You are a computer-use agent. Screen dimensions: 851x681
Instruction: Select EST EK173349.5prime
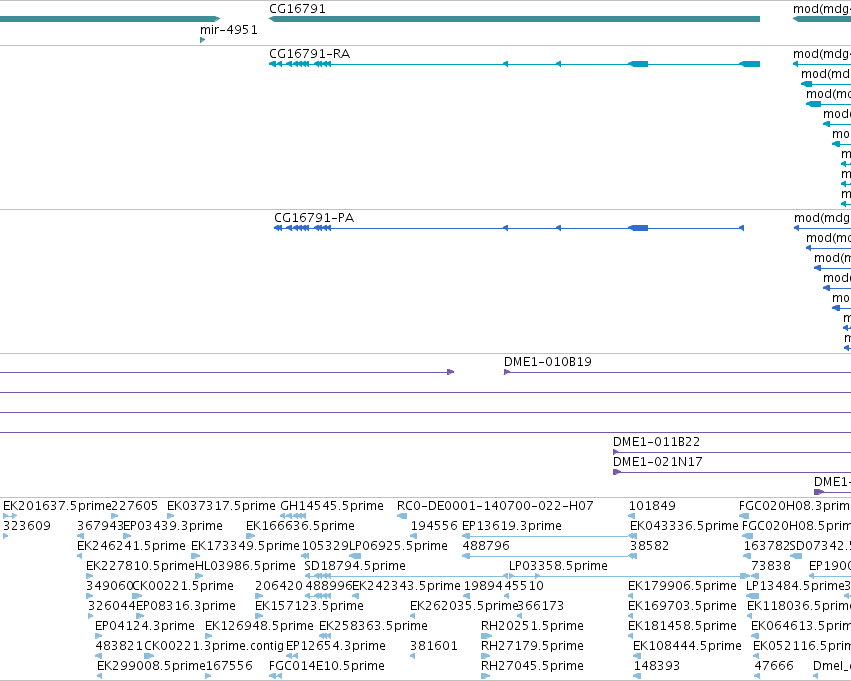[245, 546]
